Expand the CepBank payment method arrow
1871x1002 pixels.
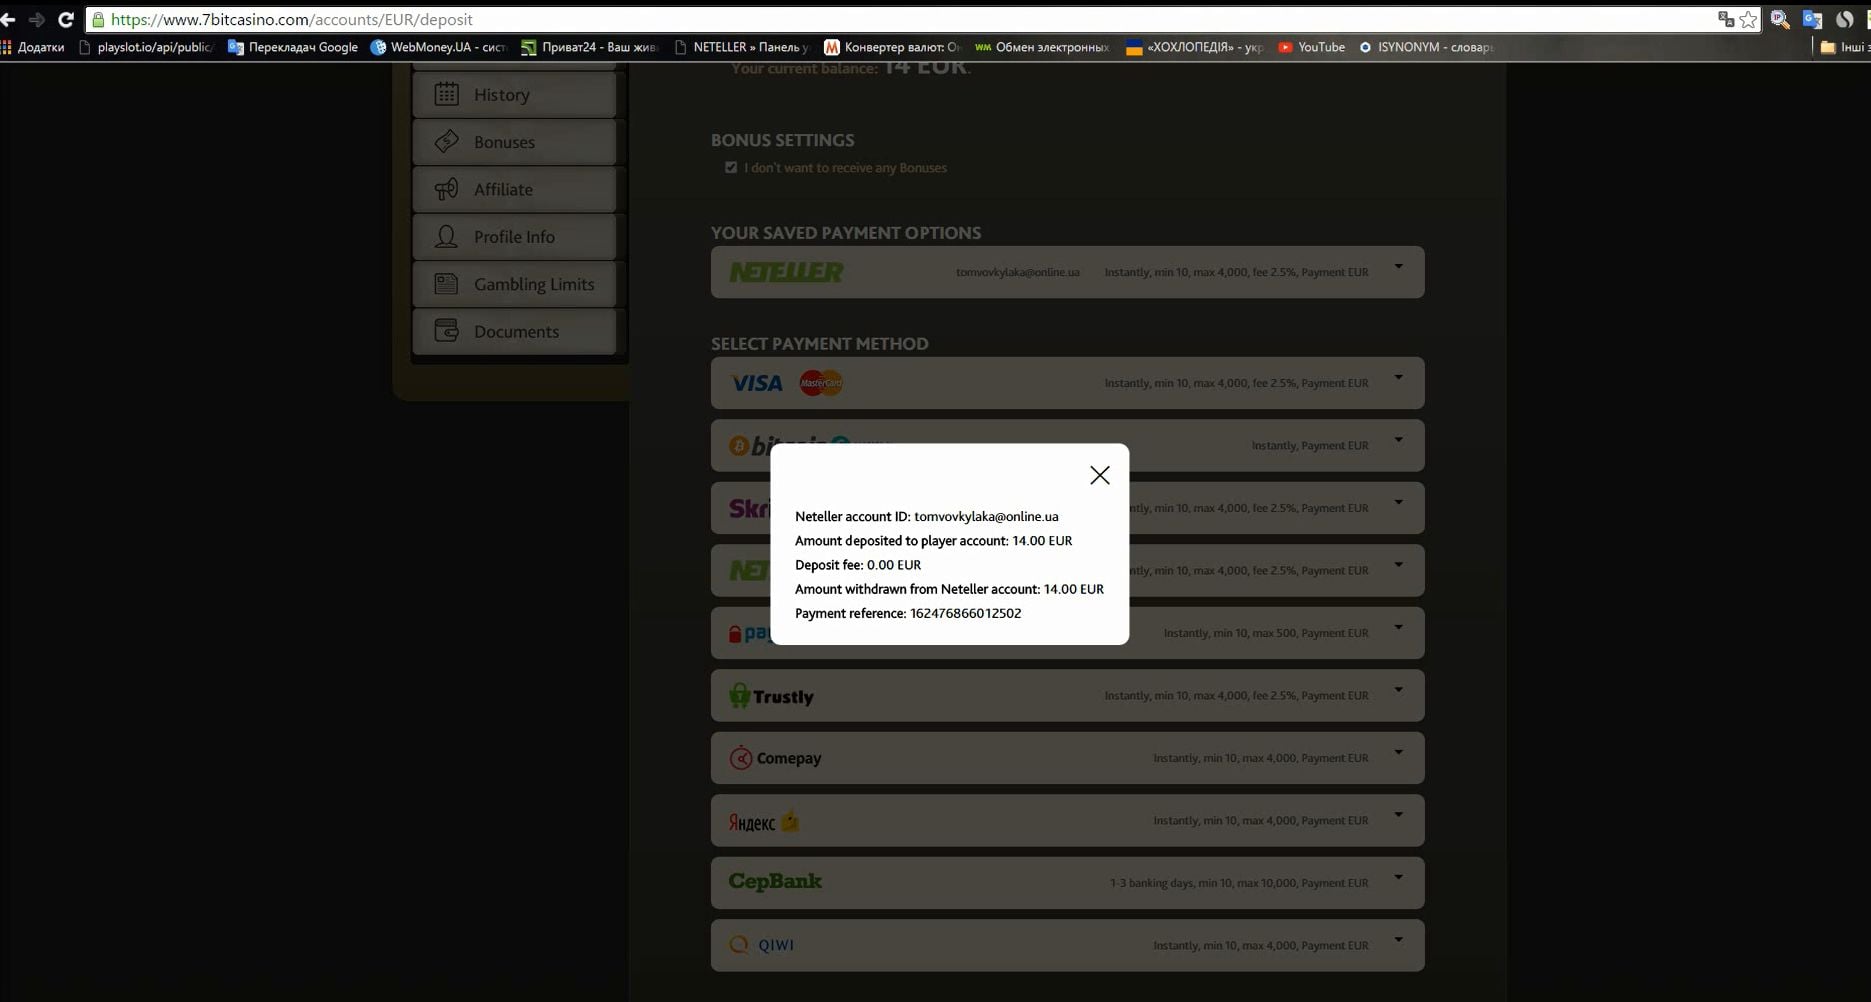point(1399,878)
